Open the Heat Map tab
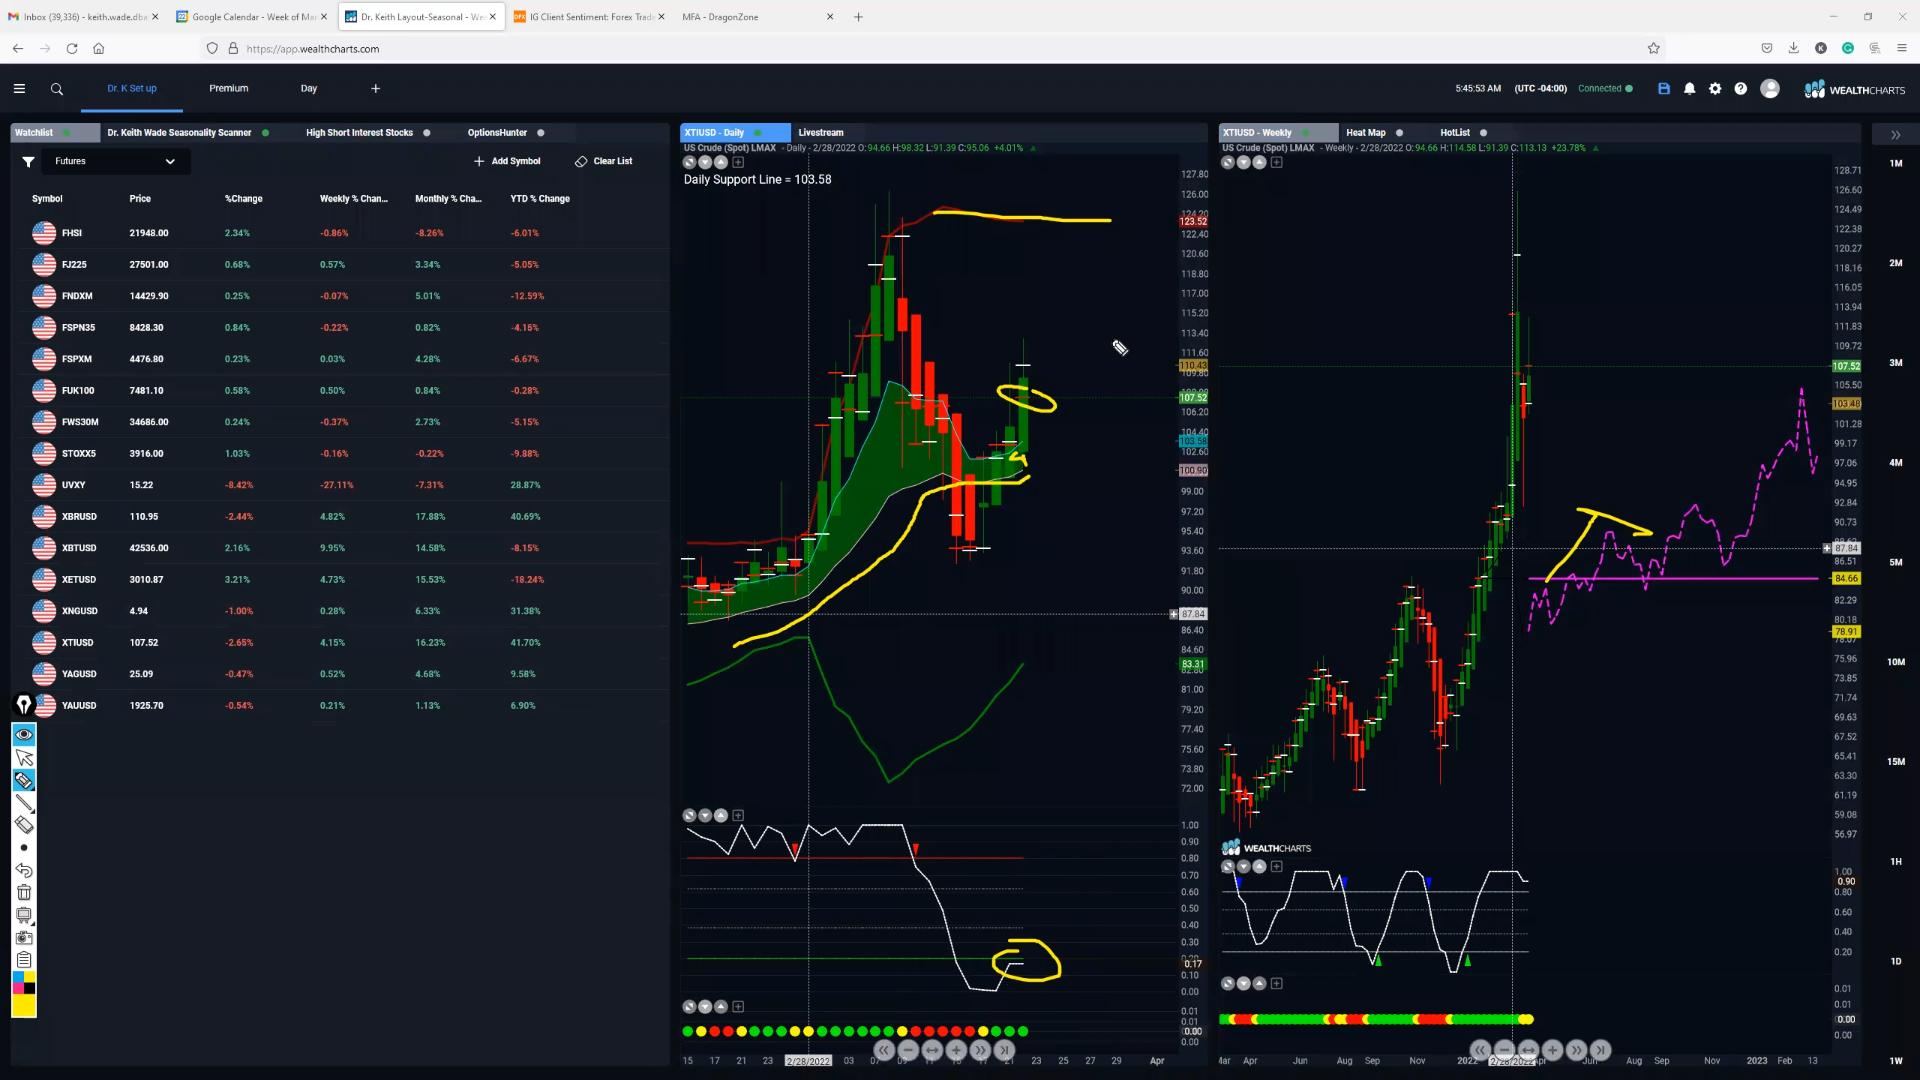 [1366, 133]
